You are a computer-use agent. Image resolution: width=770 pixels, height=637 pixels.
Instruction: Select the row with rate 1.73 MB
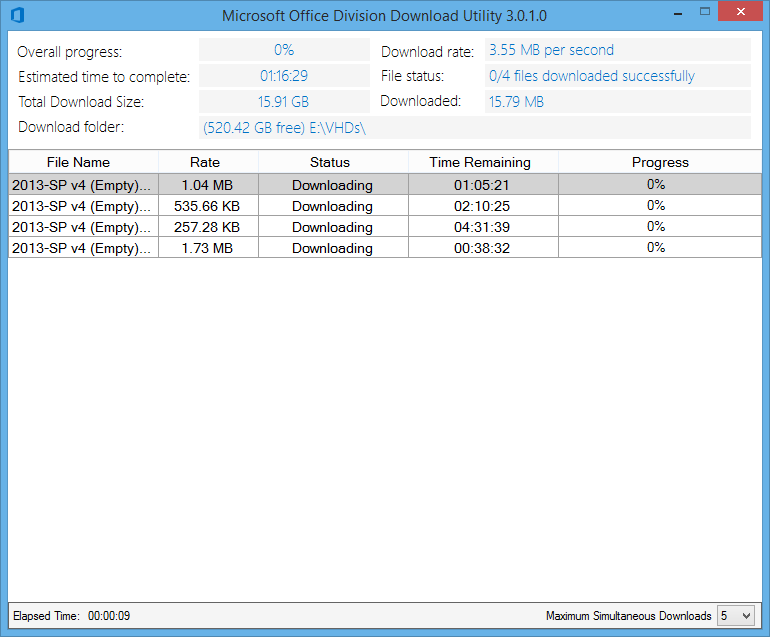click(385, 248)
